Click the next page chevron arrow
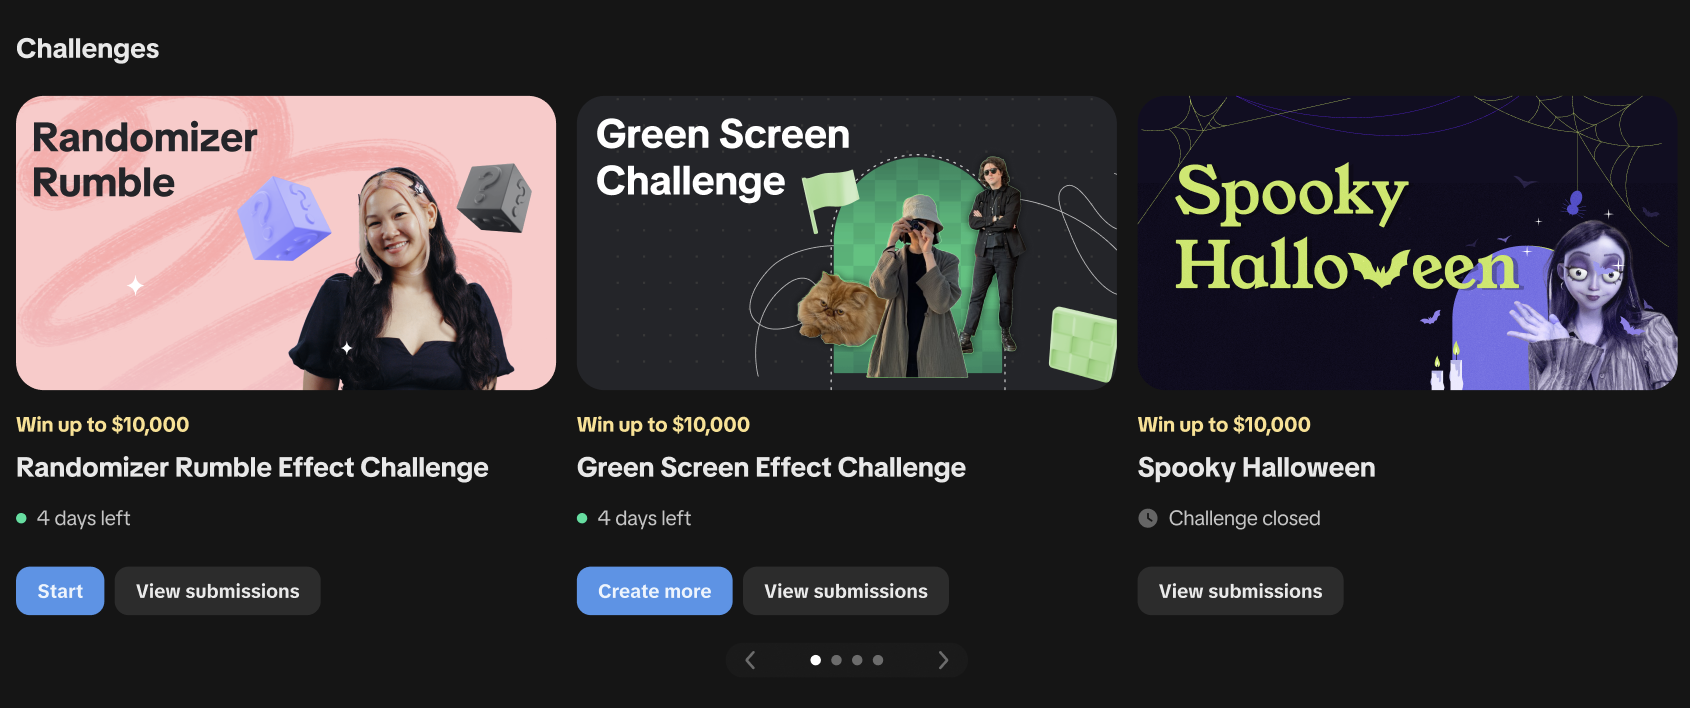This screenshot has height=708, width=1690. click(x=943, y=660)
